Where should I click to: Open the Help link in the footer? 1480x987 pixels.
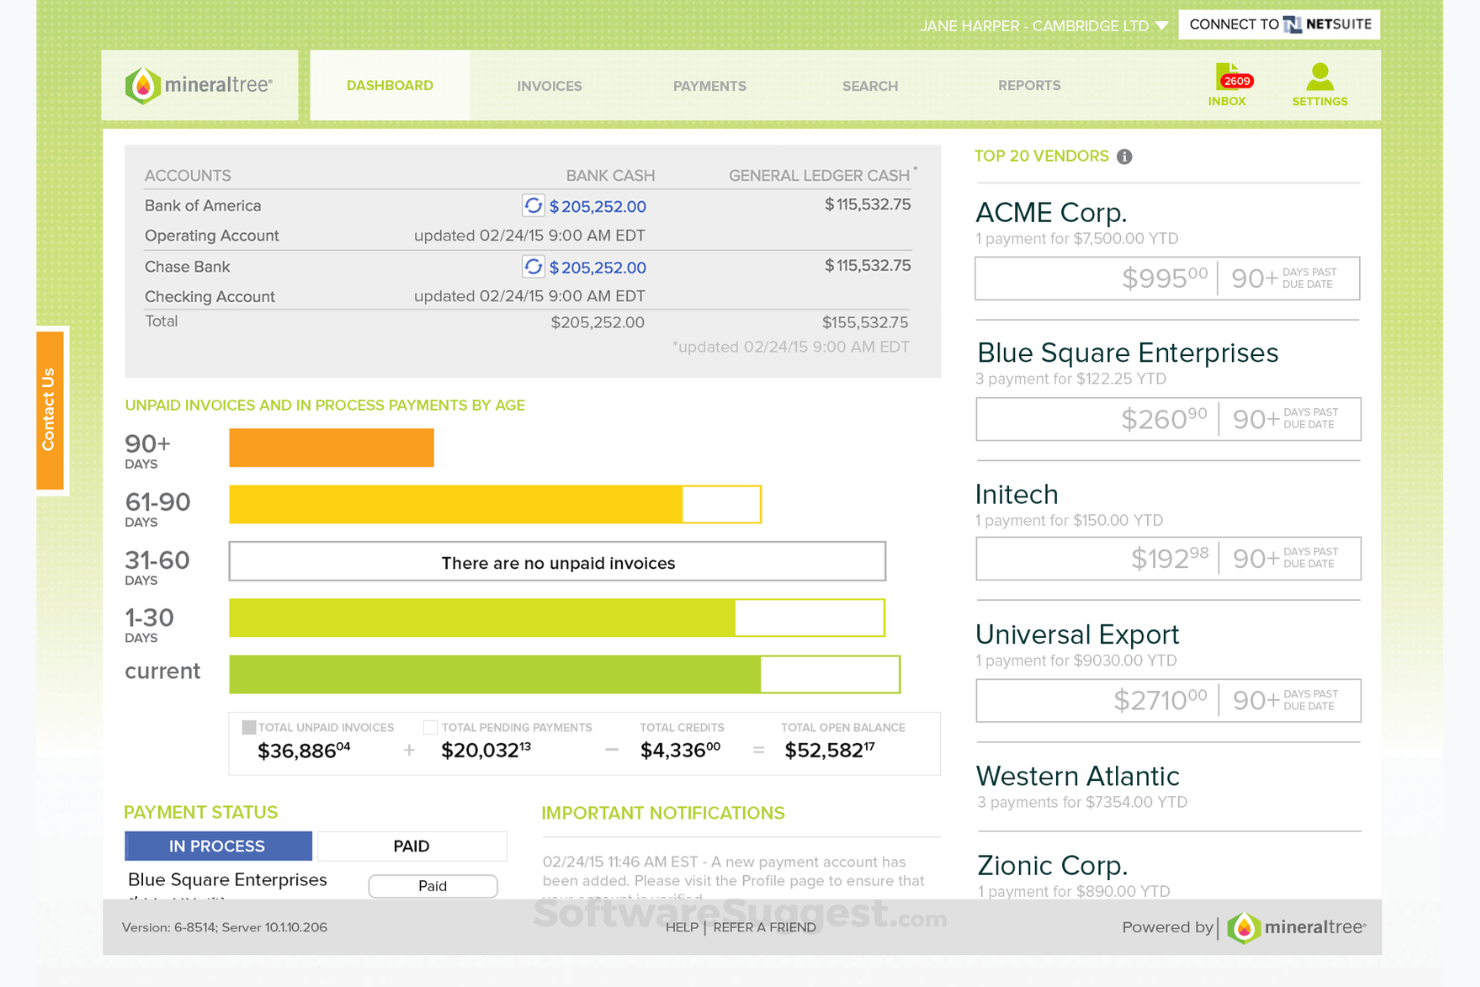pyautogui.click(x=682, y=928)
